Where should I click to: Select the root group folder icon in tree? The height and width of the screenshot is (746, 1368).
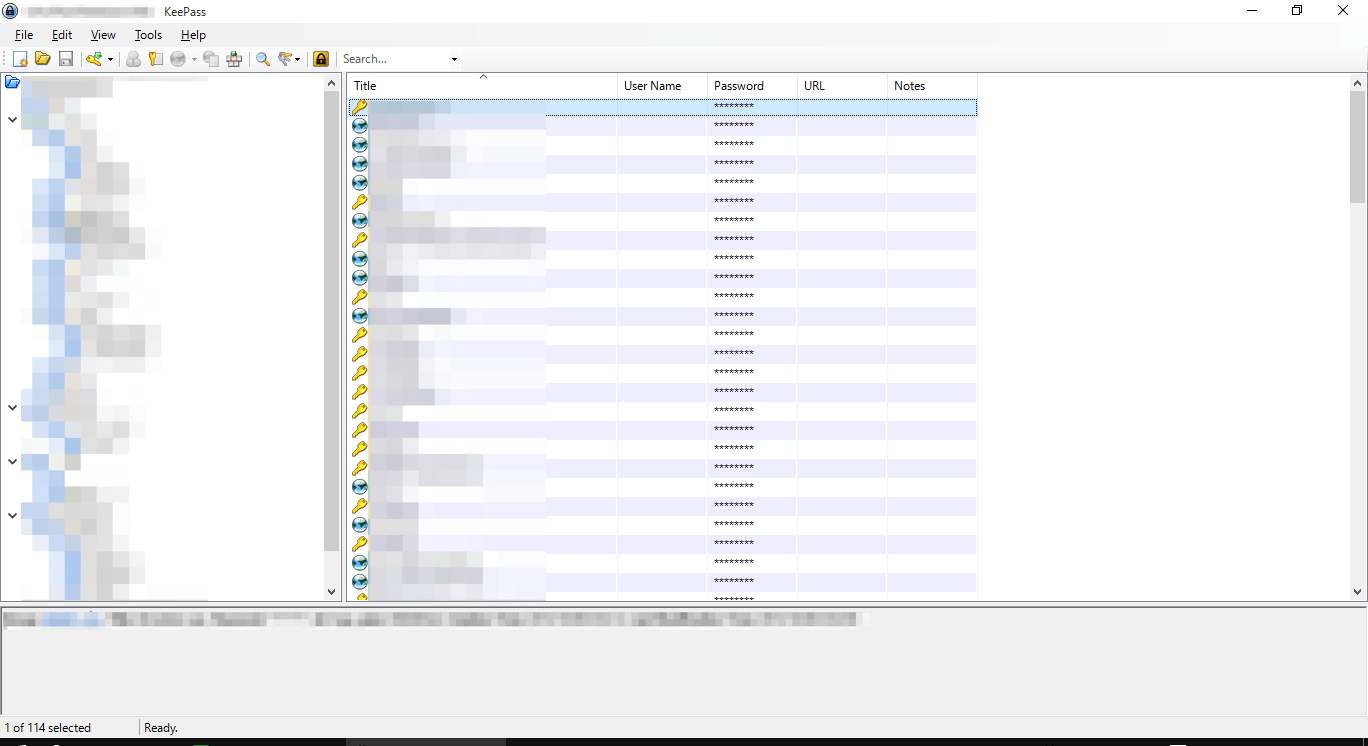click(12, 82)
